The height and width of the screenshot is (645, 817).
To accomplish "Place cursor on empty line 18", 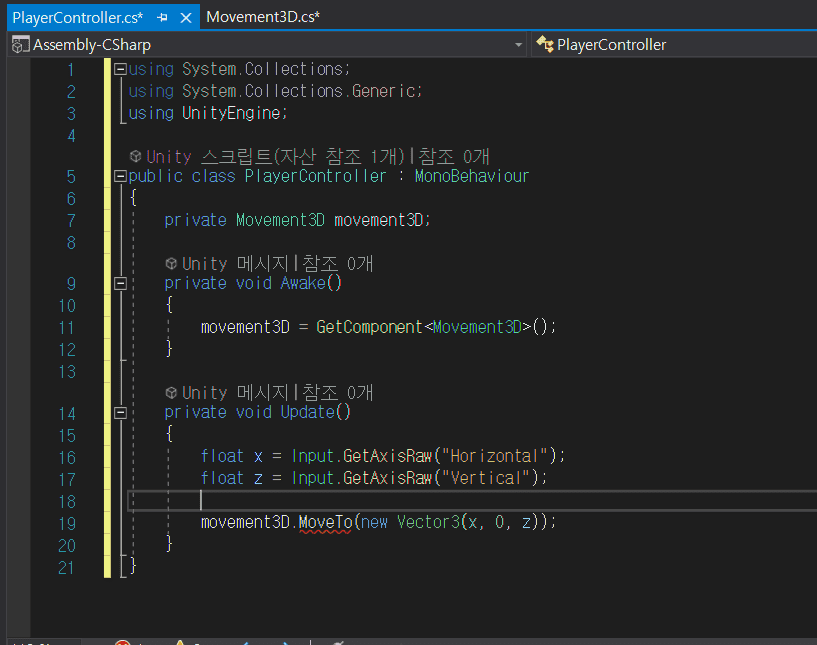I will click(400, 500).
